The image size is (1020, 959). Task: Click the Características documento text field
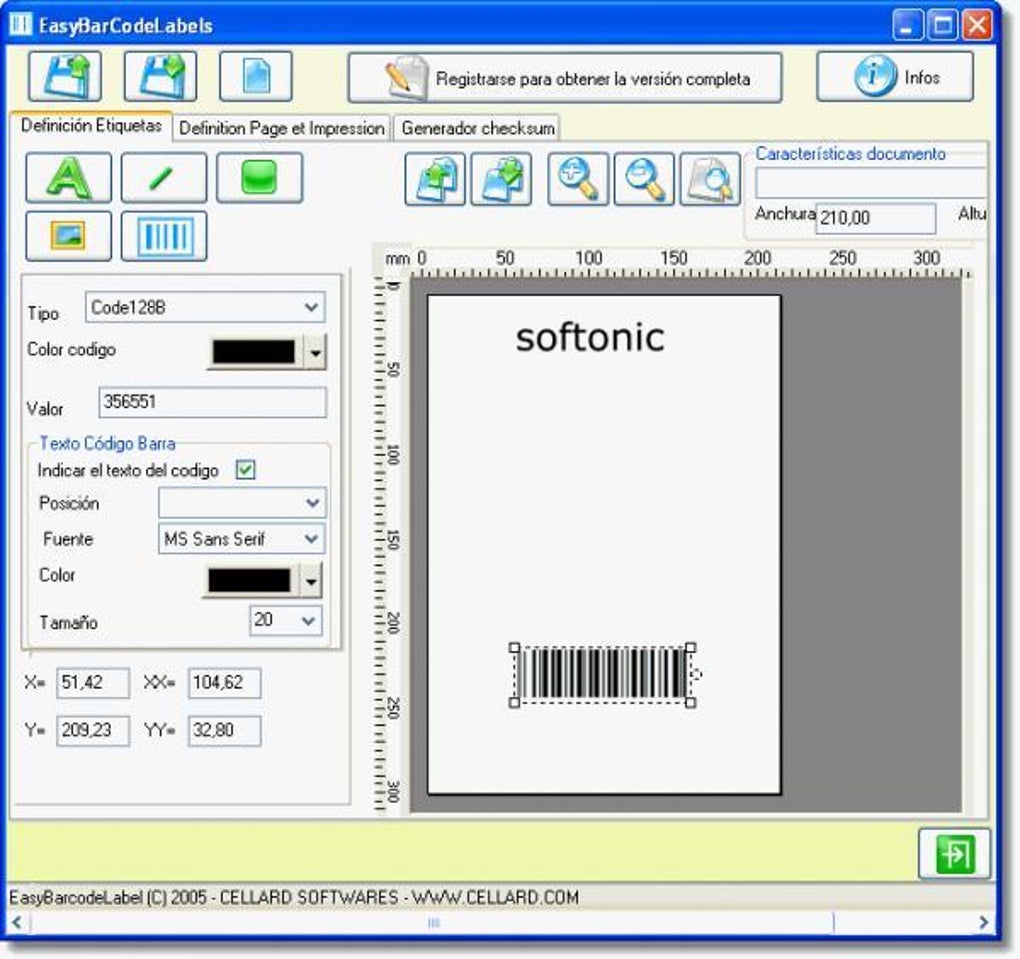tap(870, 183)
